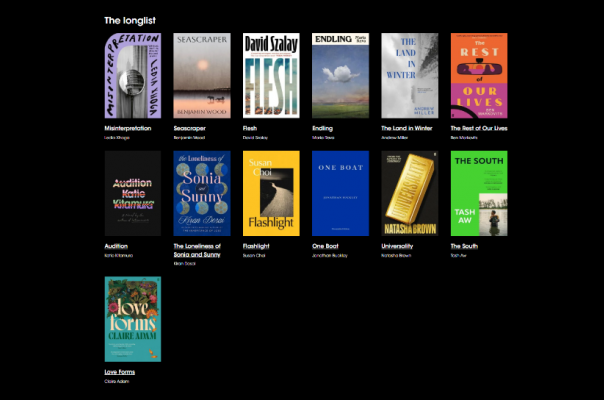604x400 pixels.
Task: Select author name Susan Choi under Flashlight
Action: coord(254,255)
